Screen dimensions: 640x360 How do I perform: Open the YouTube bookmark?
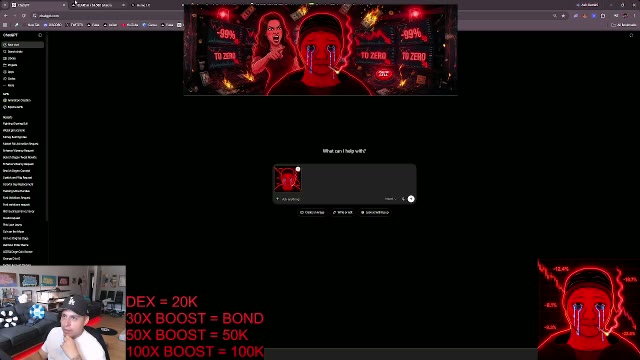130,25
